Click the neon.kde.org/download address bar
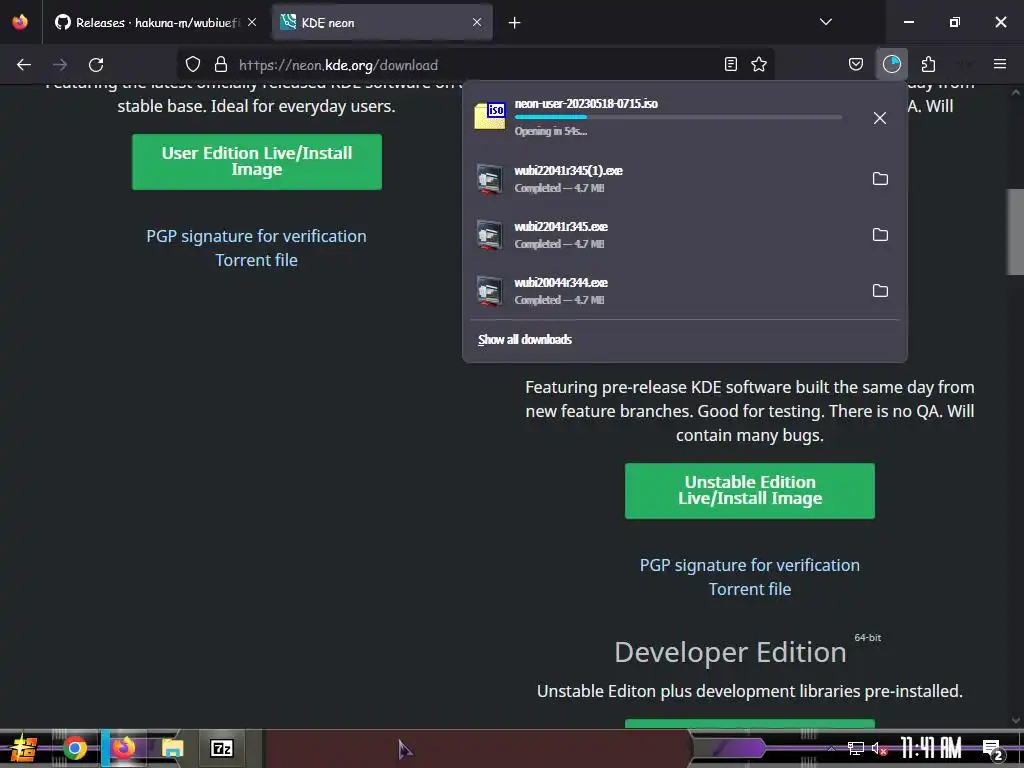 [x=475, y=65]
